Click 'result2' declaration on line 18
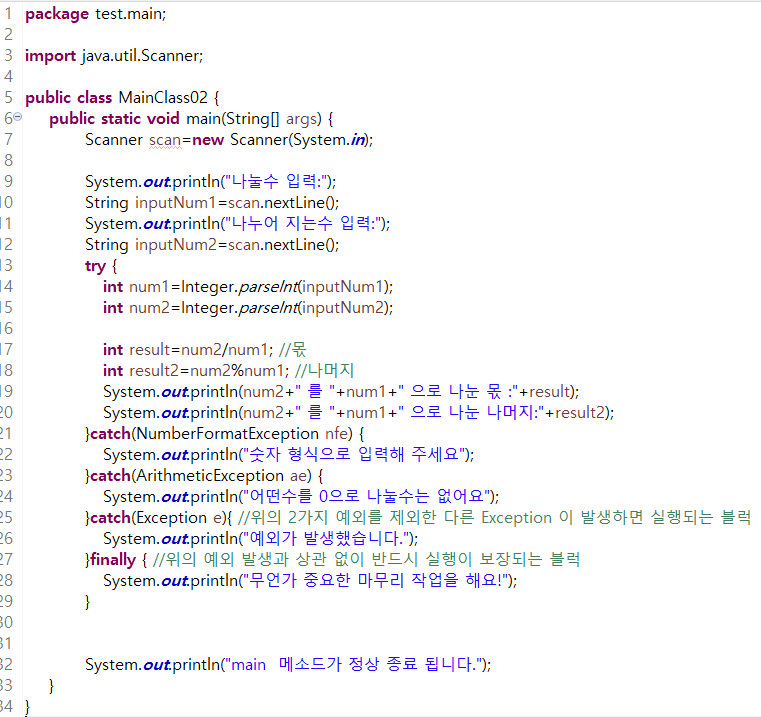Viewport: 761px width, 717px height. pyautogui.click(x=154, y=371)
